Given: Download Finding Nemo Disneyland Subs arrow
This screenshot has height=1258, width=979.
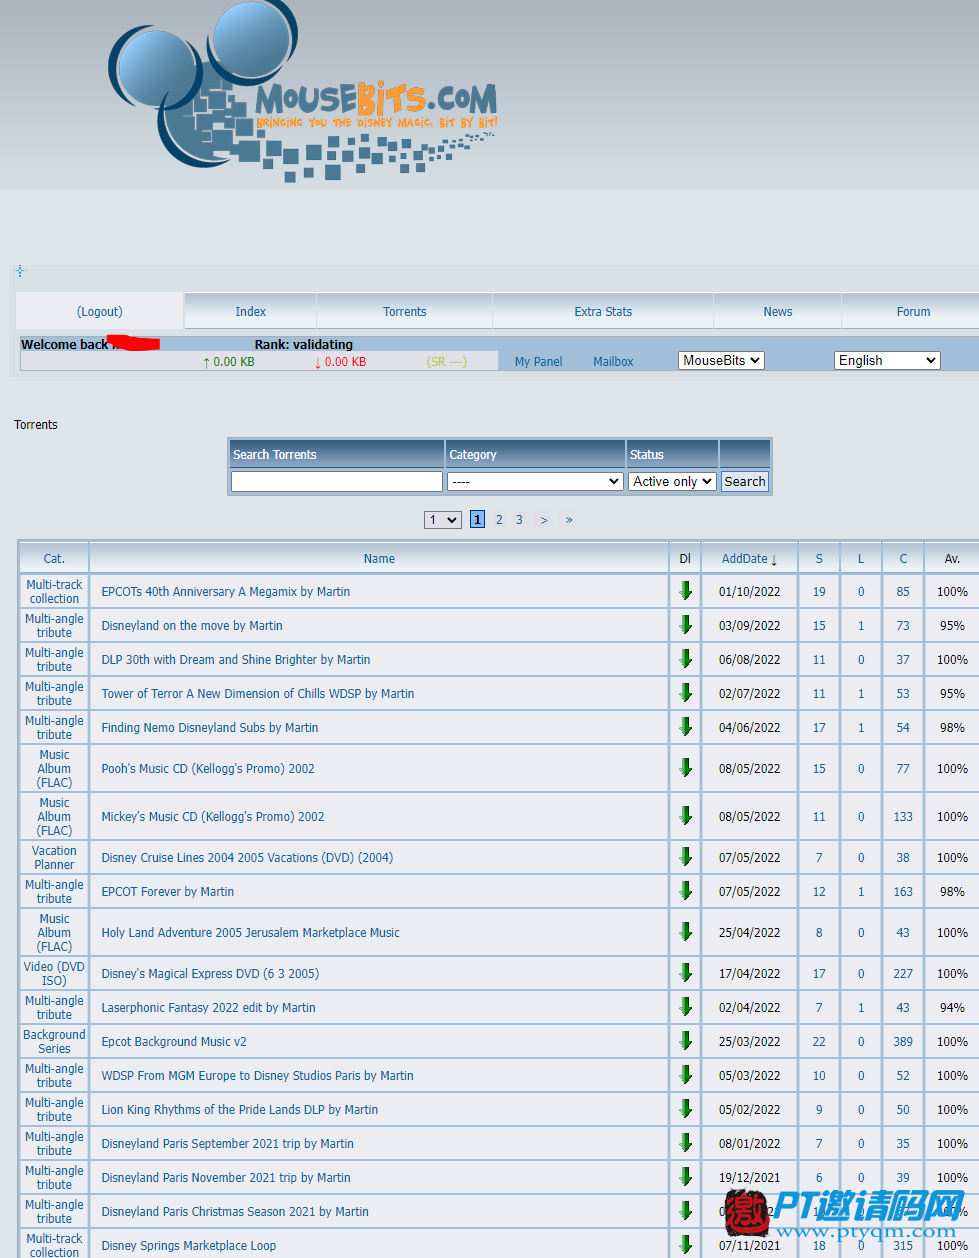Looking at the screenshot, I should tap(685, 727).
